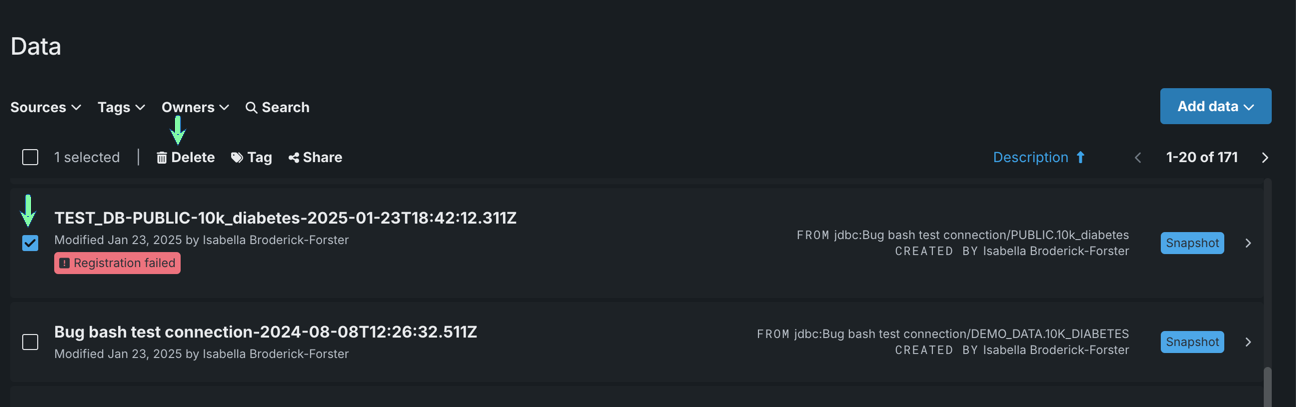Go to next page of datasets
The height and width of the screenshot is (407, 1296).
[x=1265, y=158]
